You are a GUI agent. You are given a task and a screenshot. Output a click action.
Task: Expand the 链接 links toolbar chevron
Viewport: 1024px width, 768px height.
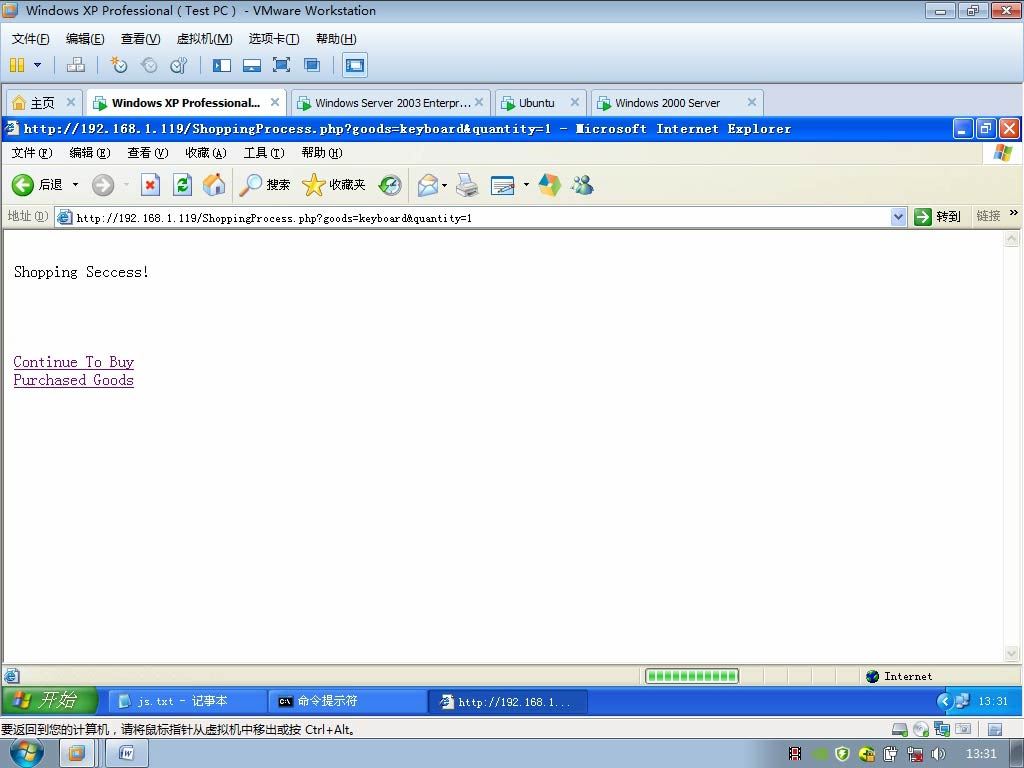(x=1014, y=213)
